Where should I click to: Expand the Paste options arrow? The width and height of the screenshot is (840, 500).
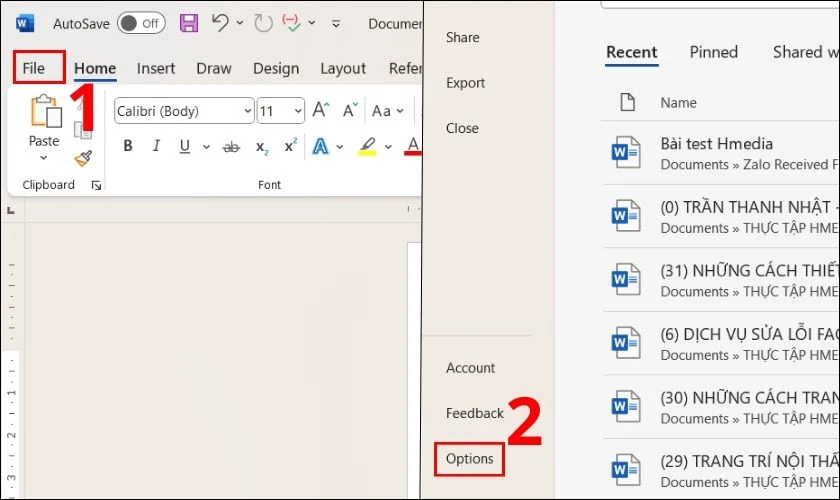43,158
